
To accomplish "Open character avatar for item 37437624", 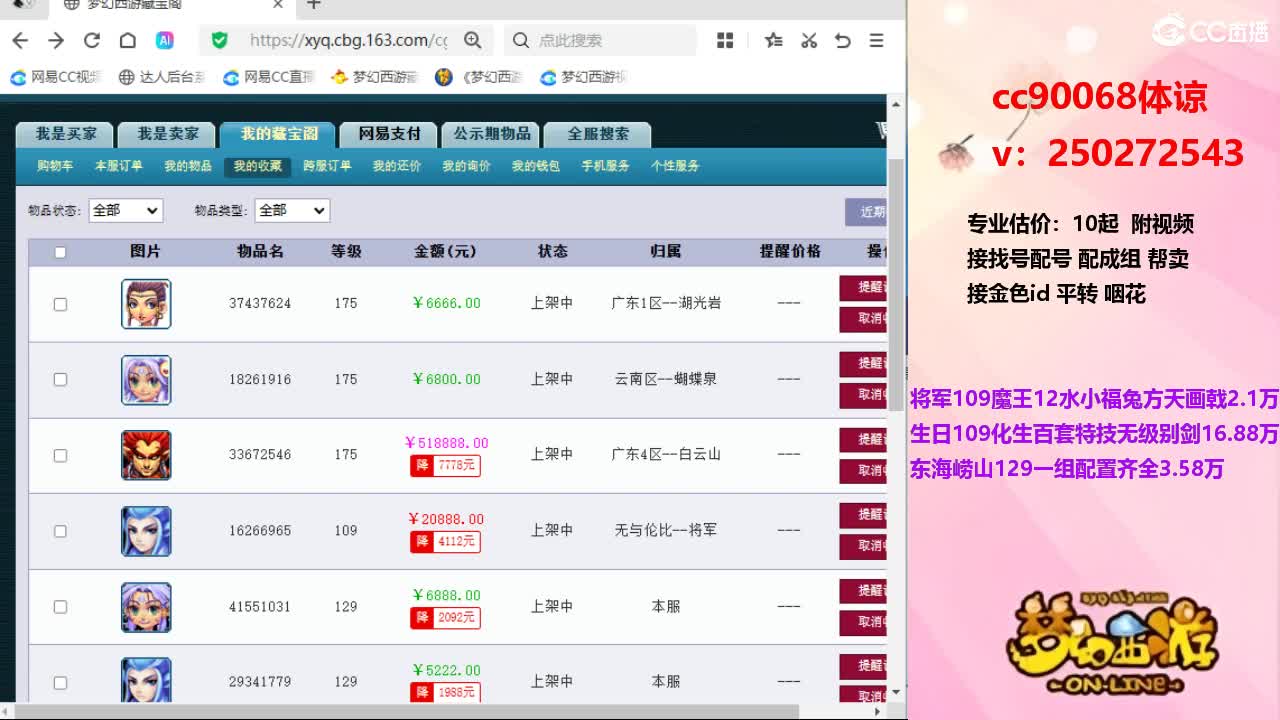I will [146, 304].
